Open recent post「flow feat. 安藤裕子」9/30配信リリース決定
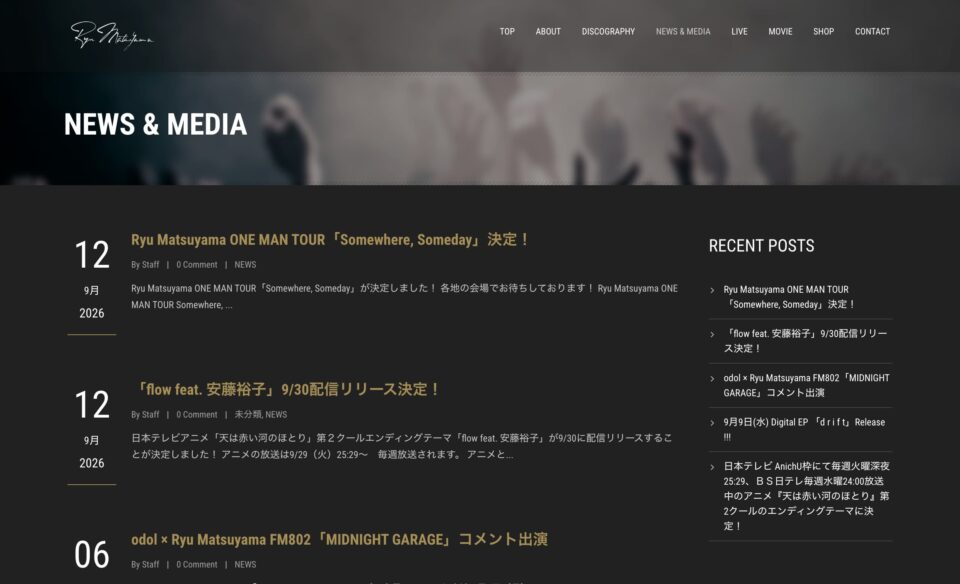The height and width of the screenshot is (584, 960). coord(805,341)
